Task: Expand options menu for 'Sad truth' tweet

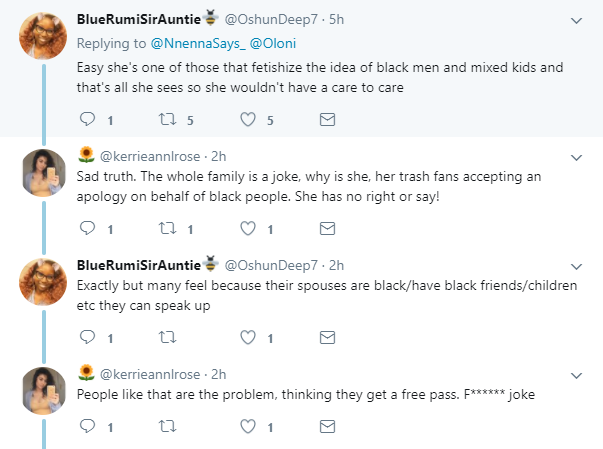Action: pyautogui.click(x=576, y=158)
